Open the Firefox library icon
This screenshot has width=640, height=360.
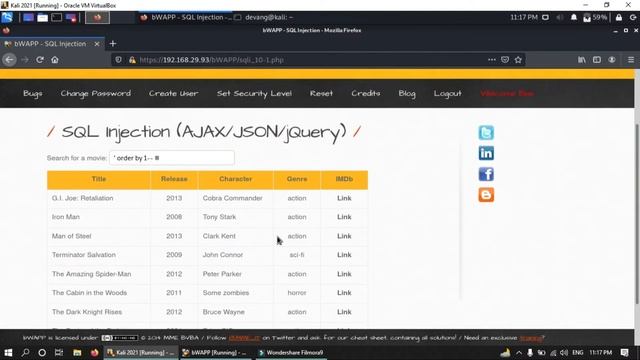click(582, 60)
